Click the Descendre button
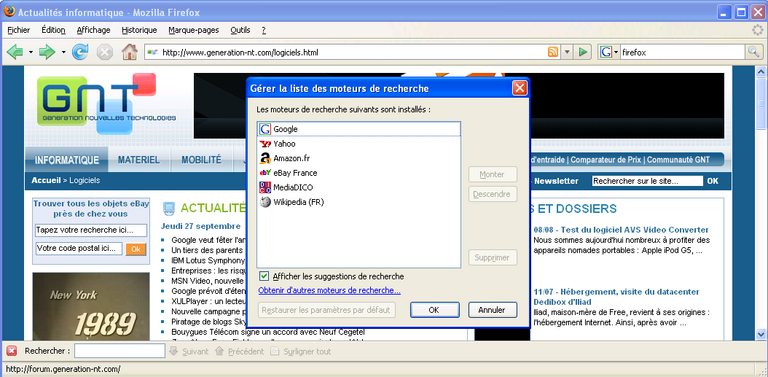This screenshot has width=768, height=377. (493, 194)
